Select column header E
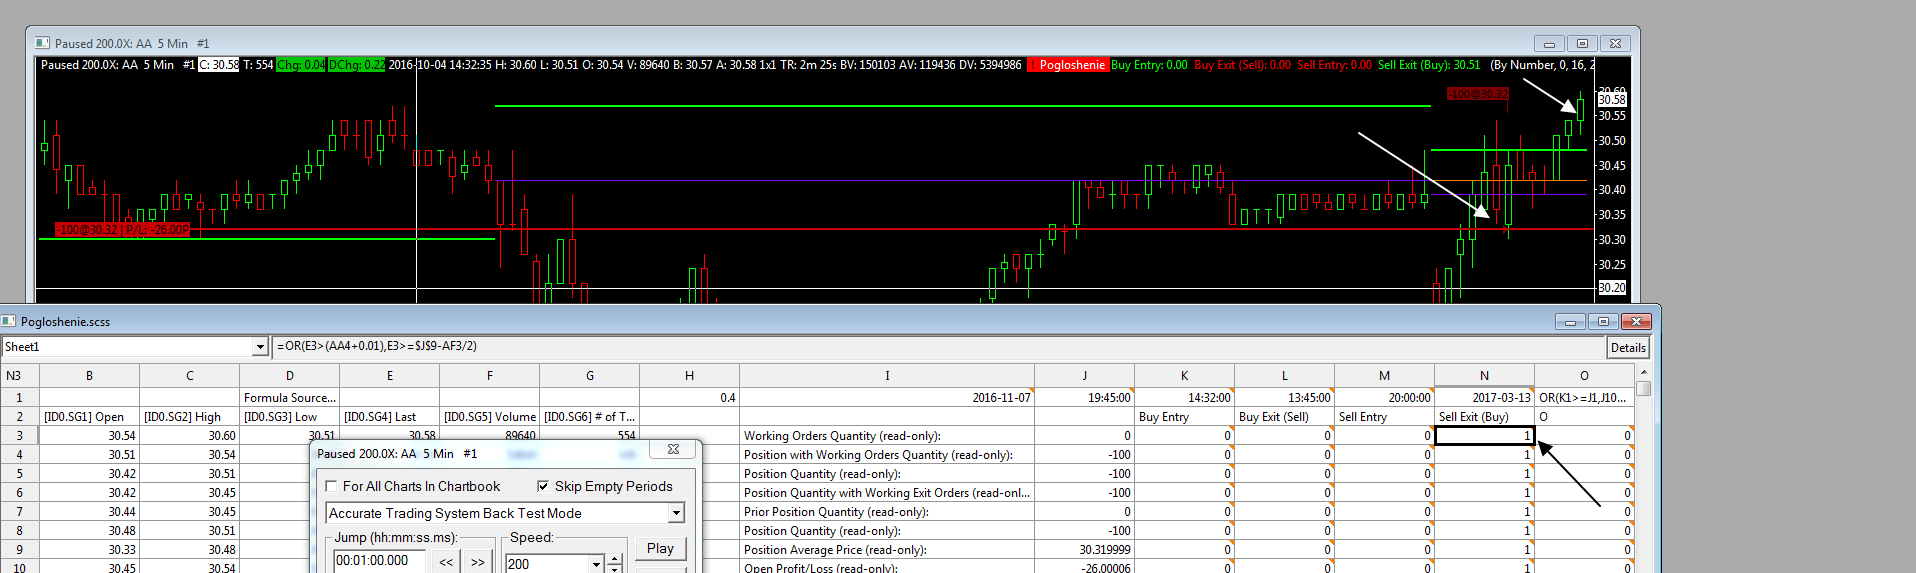1916x573 pixels. [x=389, y=376]
